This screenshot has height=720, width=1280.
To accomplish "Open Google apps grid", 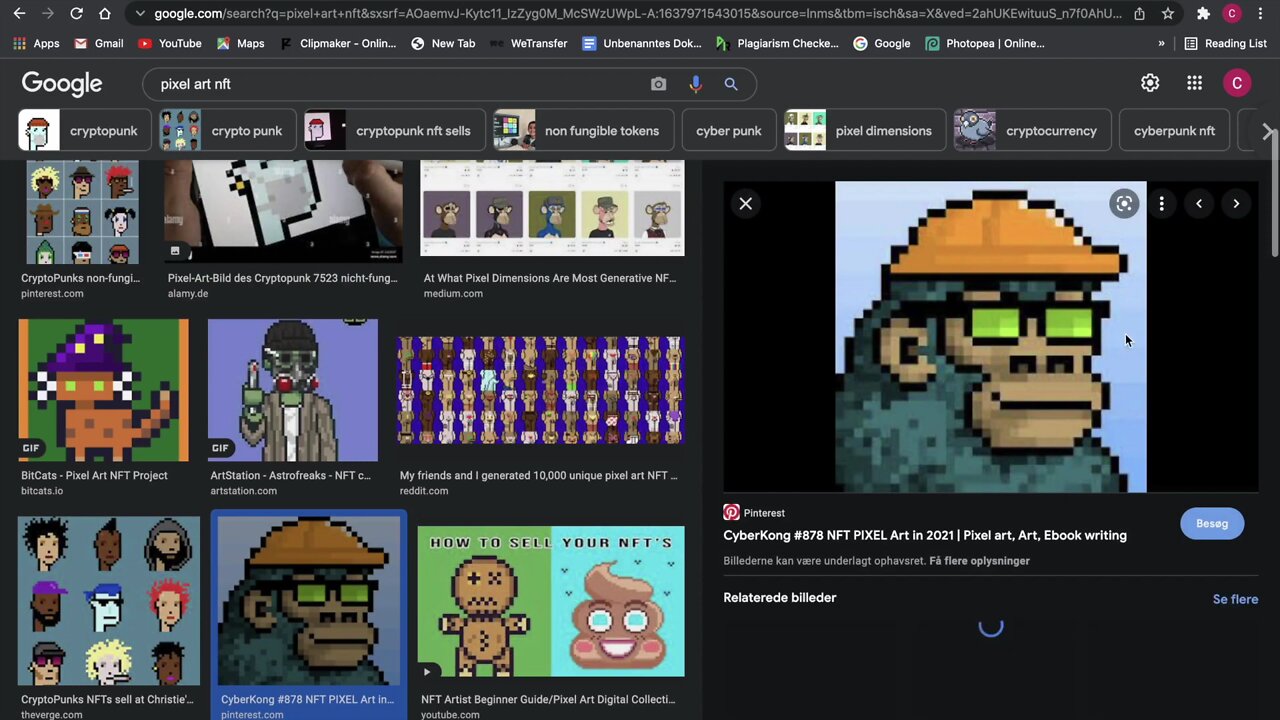I will 1194,83.
